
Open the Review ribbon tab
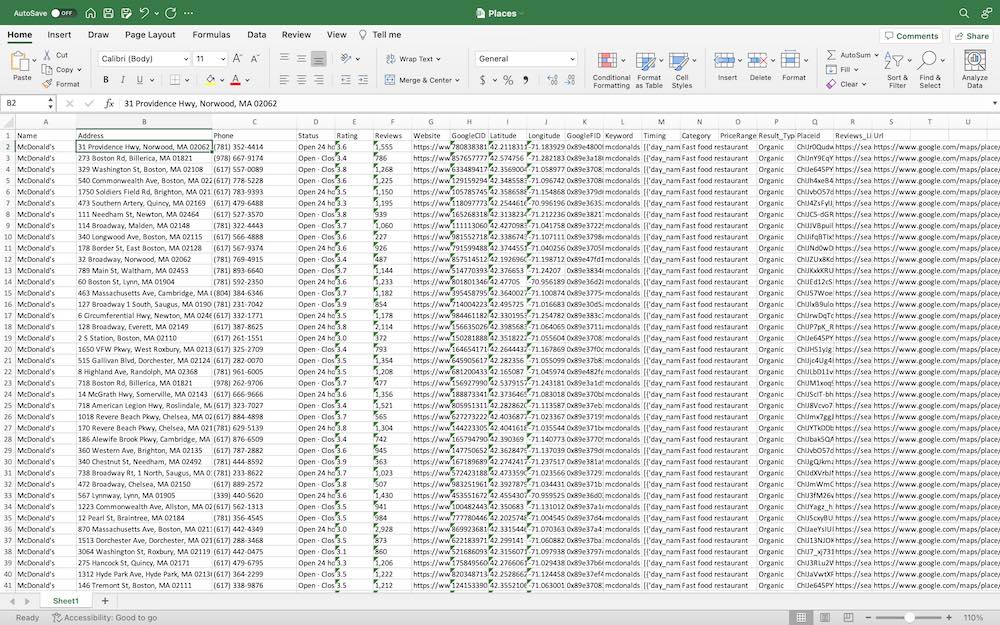296,34
